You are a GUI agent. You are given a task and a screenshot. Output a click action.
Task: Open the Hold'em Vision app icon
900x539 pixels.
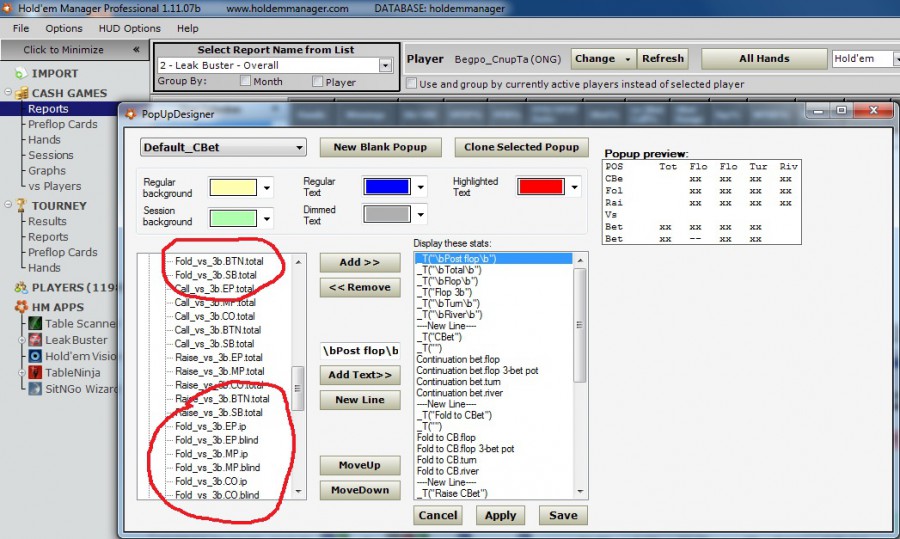35,356
